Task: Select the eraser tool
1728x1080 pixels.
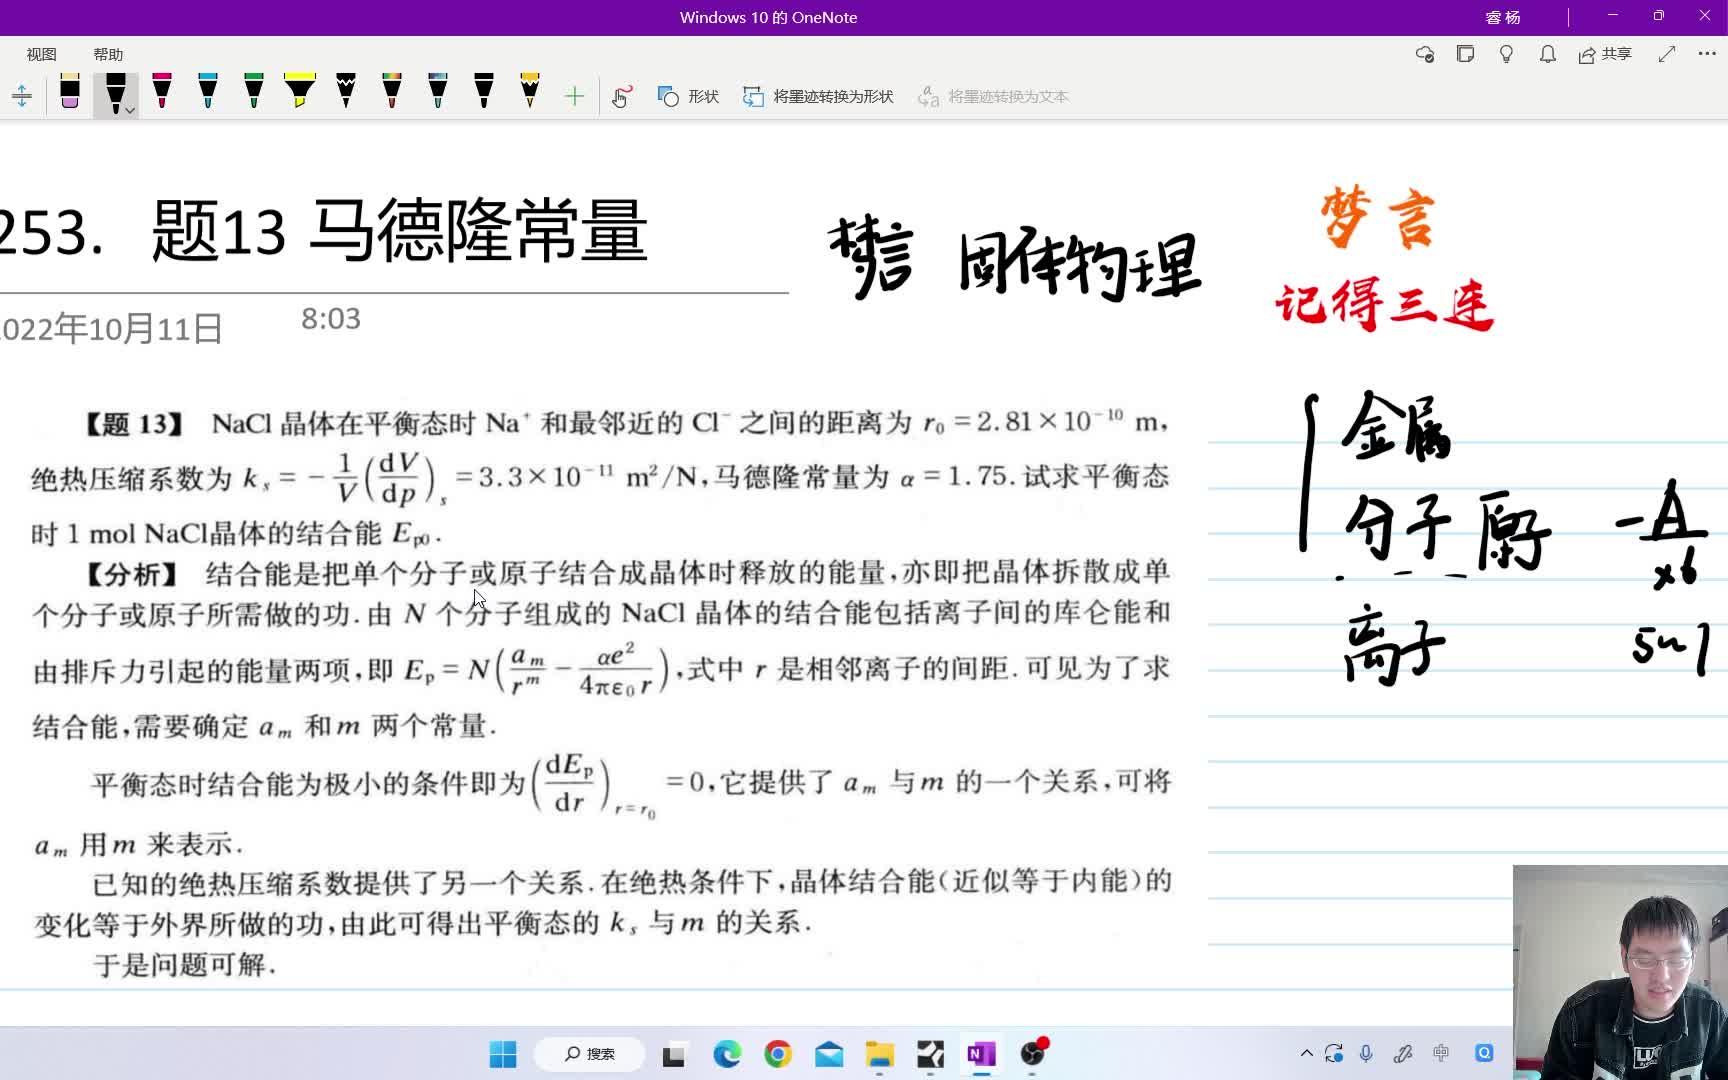Action: (x=70, y=92)
